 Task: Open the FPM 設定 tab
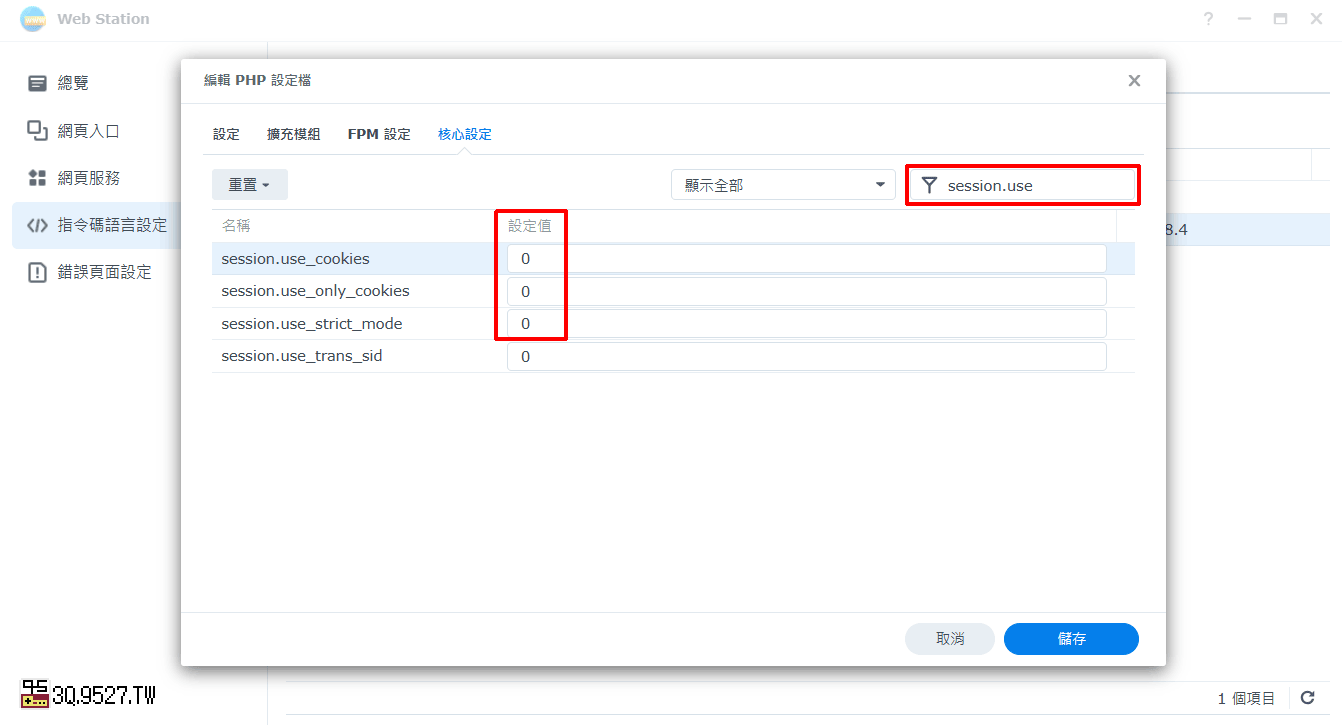pos(379,134)
